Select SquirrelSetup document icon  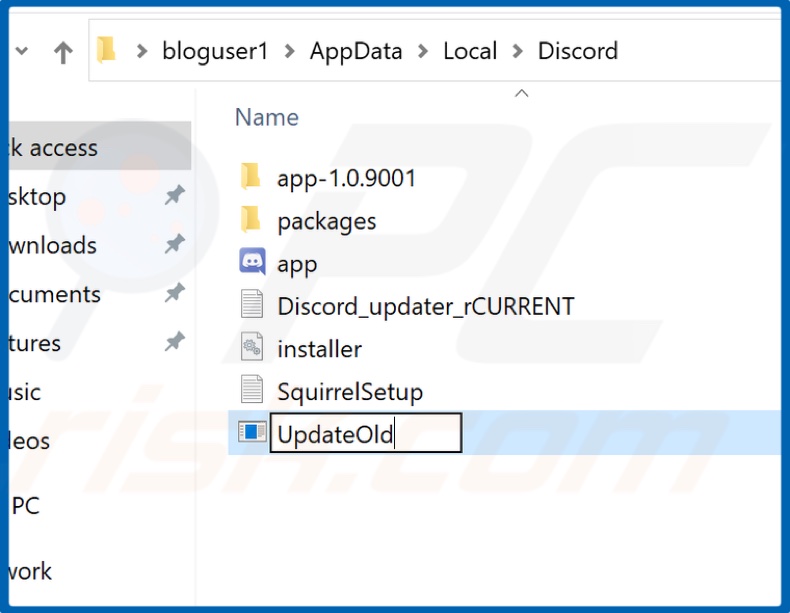point(251,389)
